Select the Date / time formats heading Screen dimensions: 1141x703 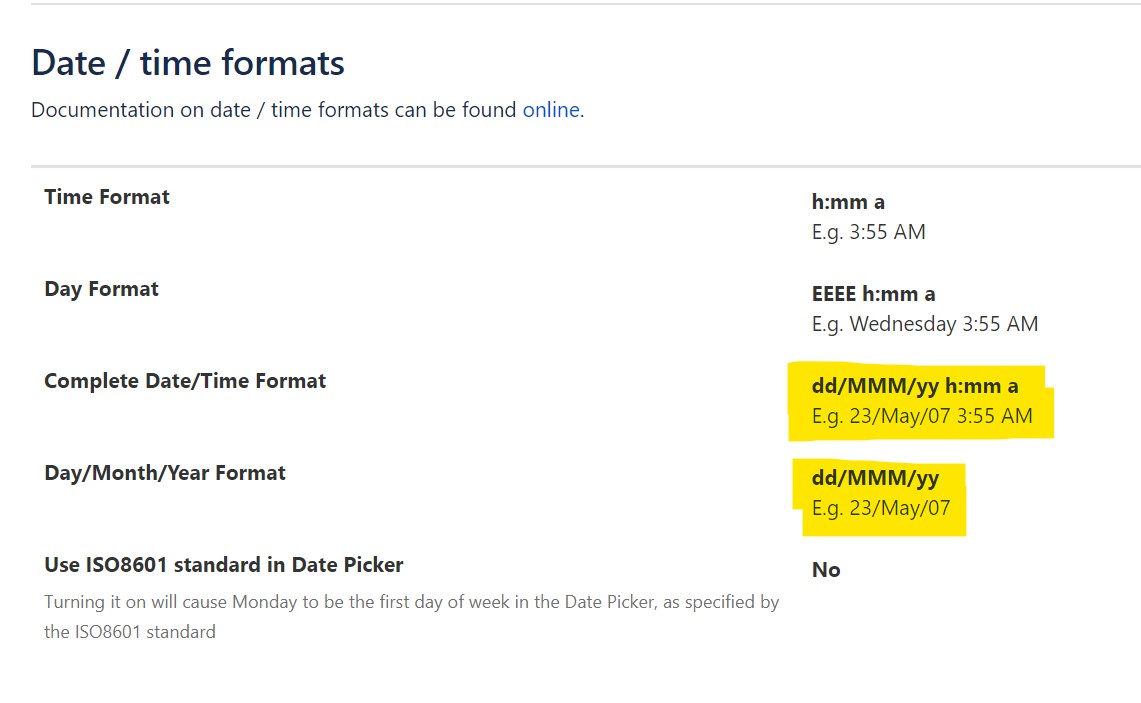(186, 62)
